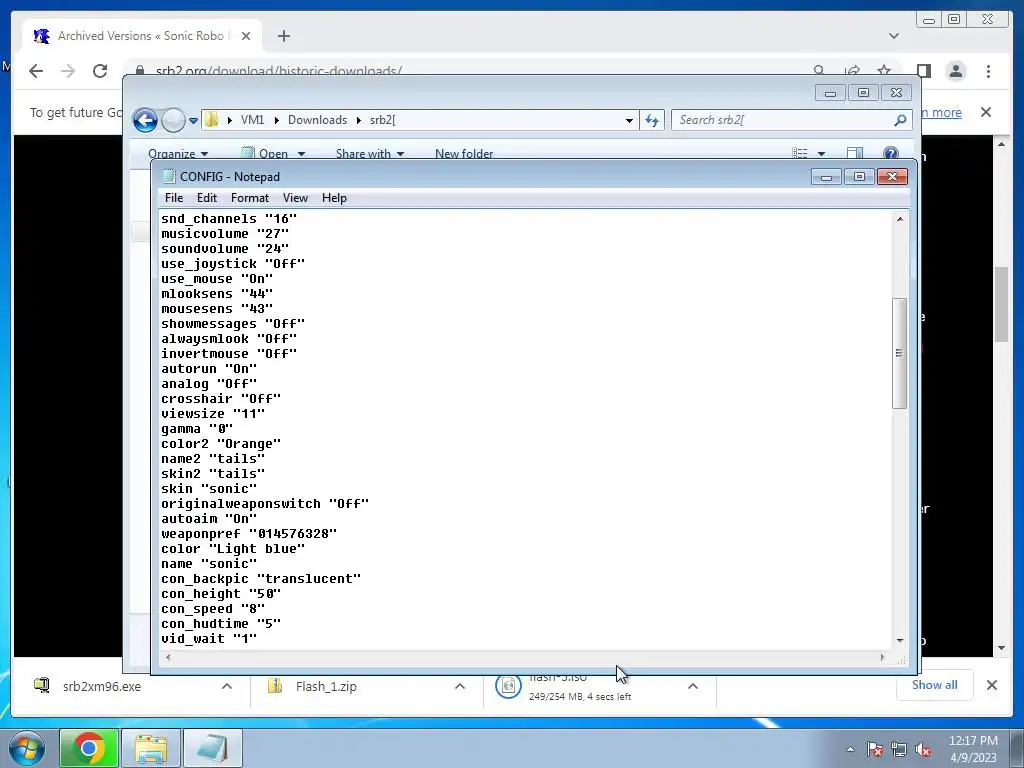
Task: Click the srb2[ breadcrumb in Explorer
Action: click(x=383, y=120)
